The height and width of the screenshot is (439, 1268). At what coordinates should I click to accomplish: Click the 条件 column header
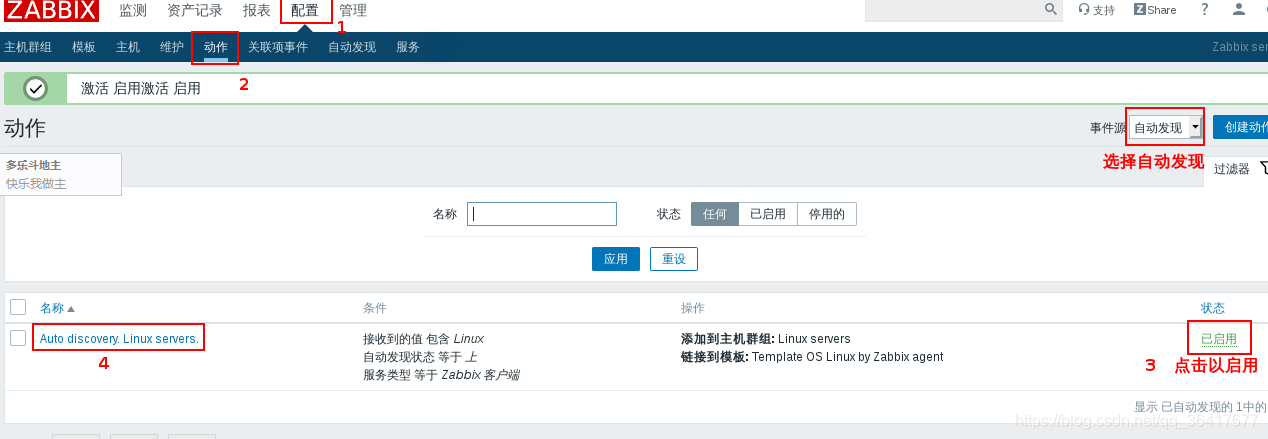pos(375,308)
